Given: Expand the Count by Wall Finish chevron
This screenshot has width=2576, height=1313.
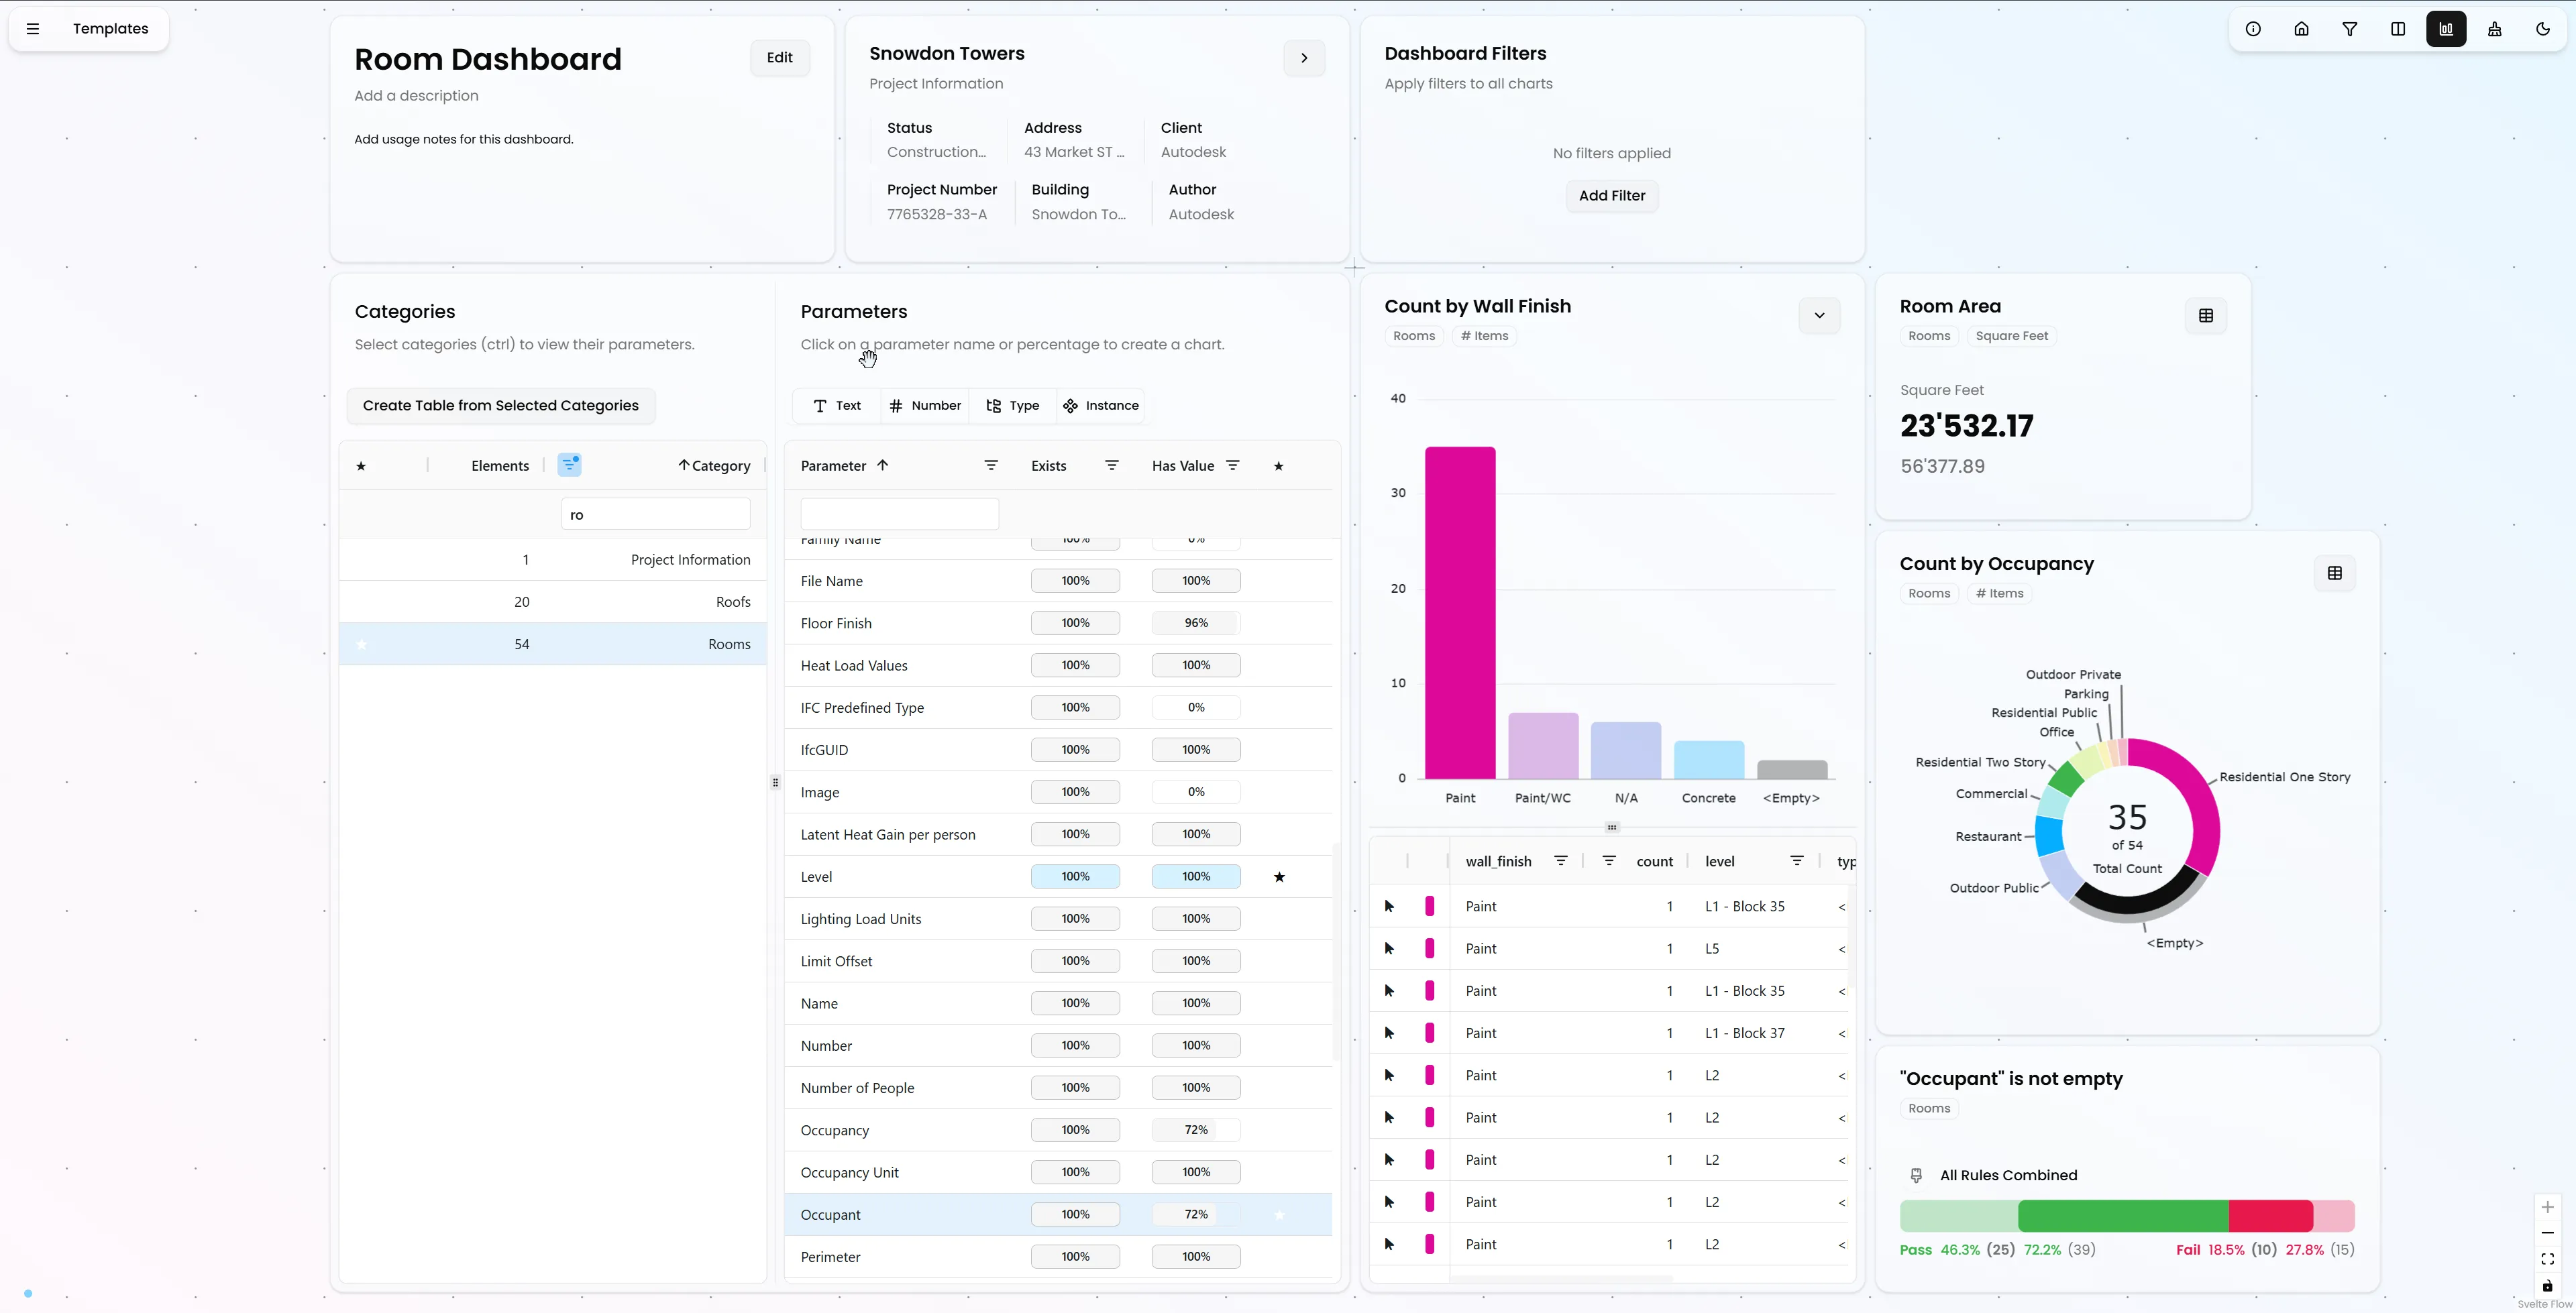Looking at the screenshot, I should pyautogui.click(x=1819, y=316).
